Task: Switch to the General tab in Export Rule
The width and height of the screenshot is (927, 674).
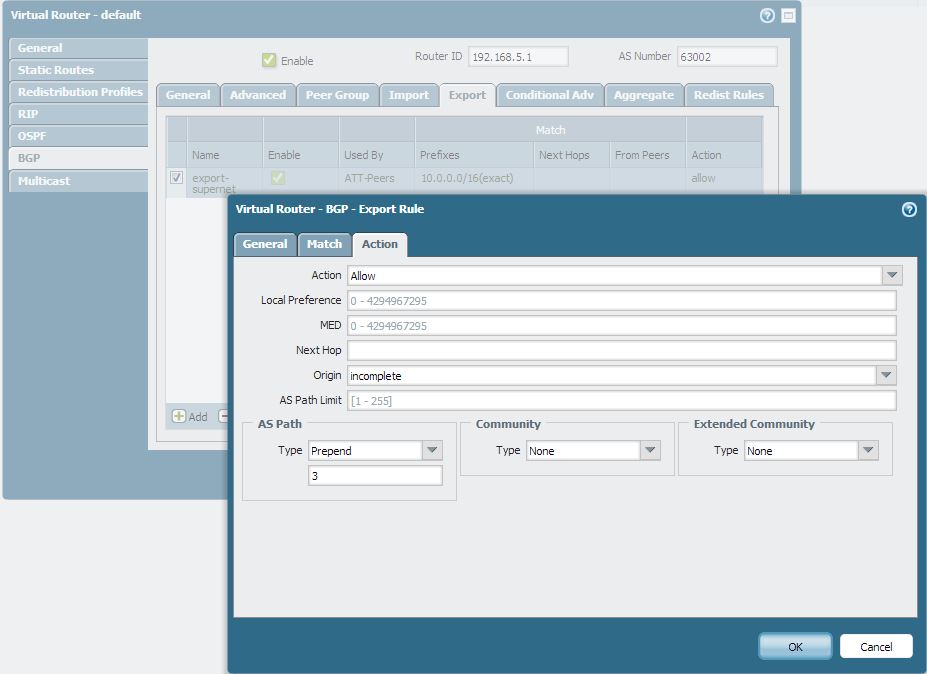Action: 265,244
